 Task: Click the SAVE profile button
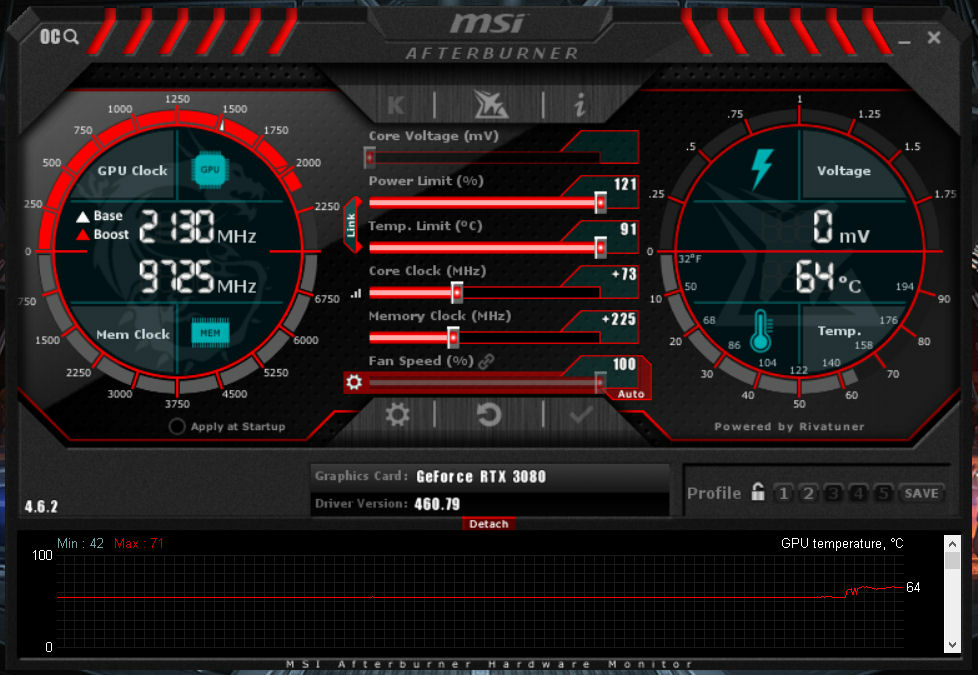[921, 493]
